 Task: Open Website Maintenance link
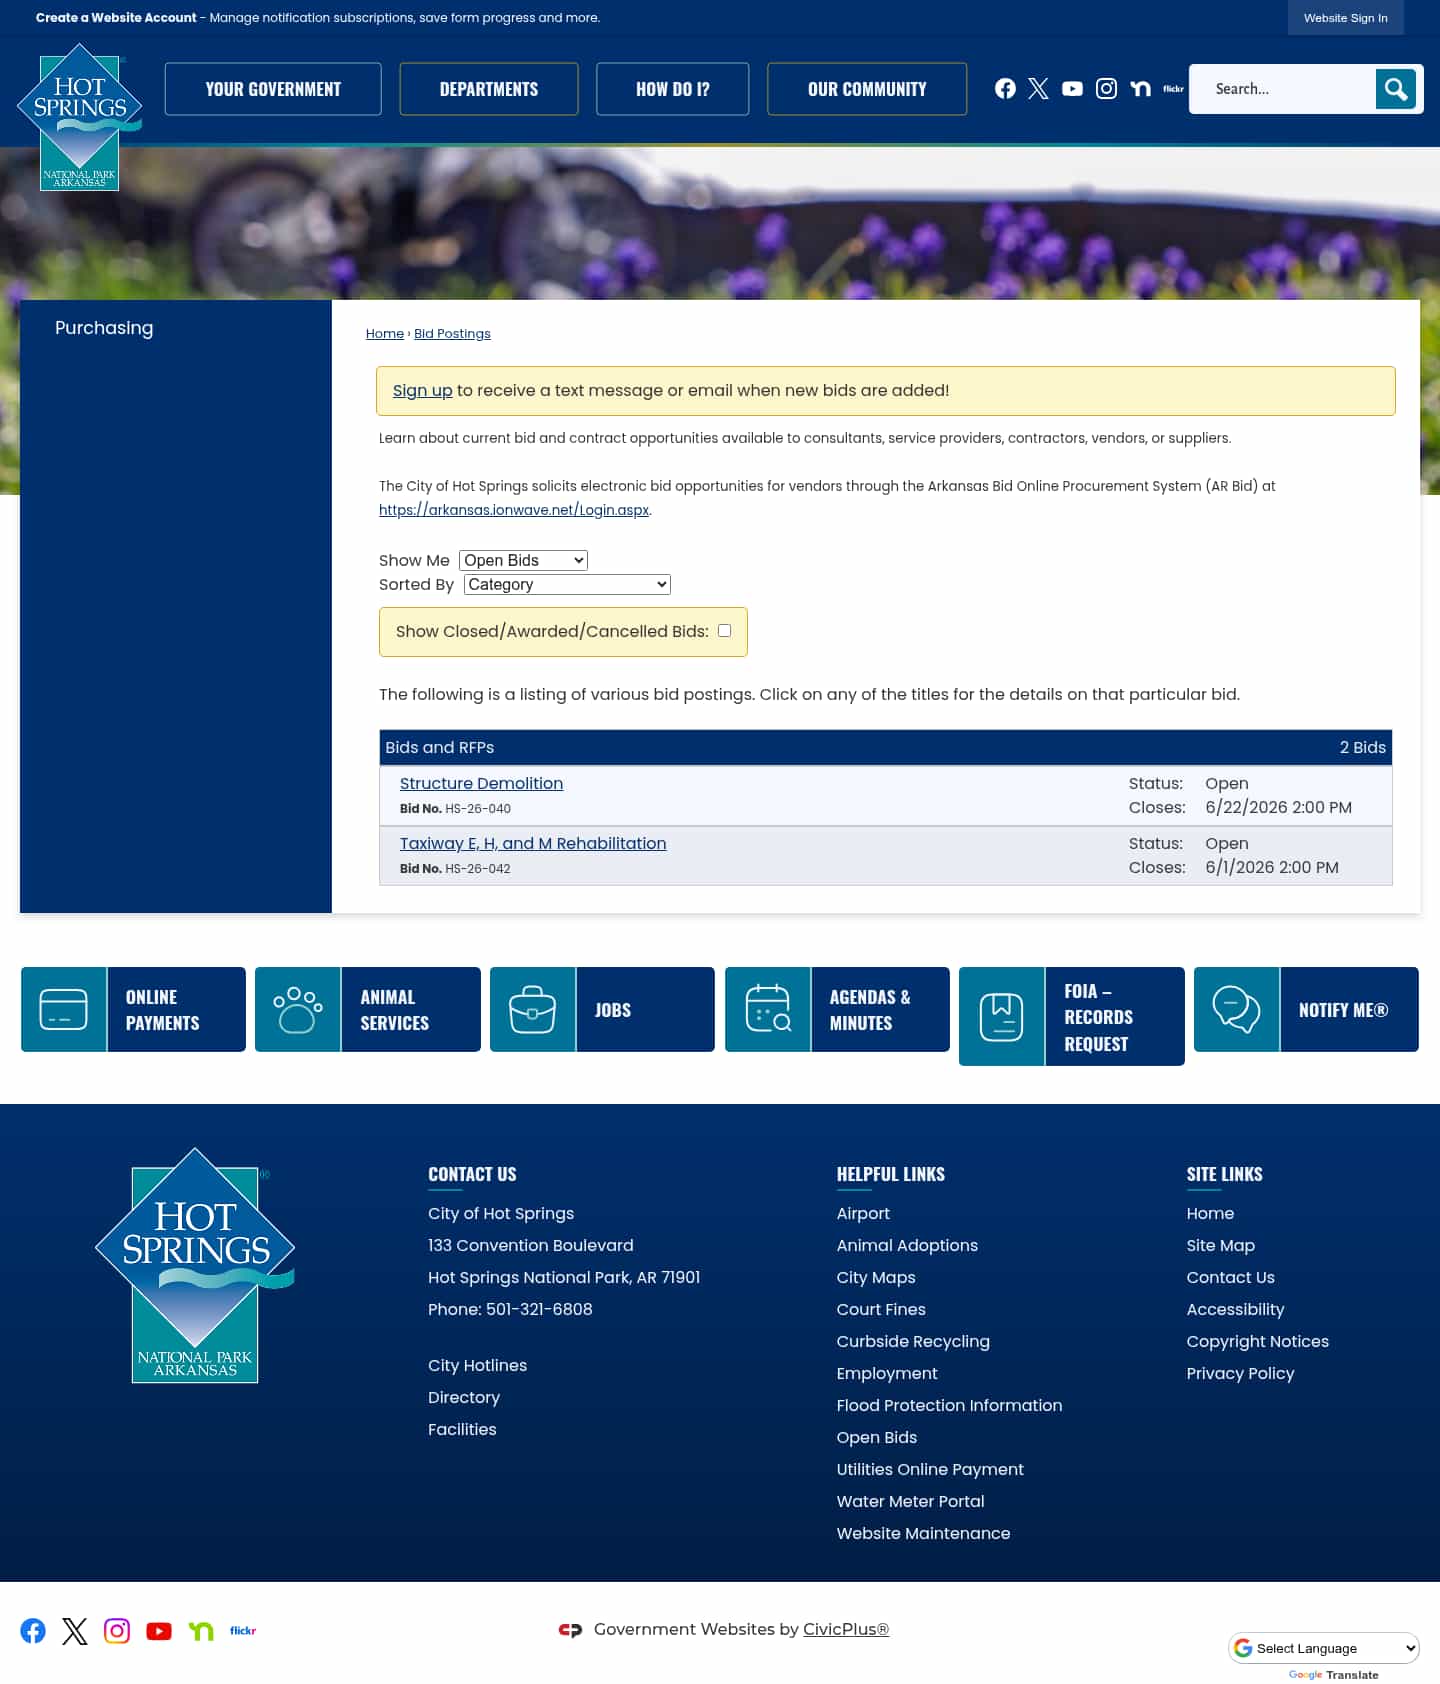pyautogui.click(x=923, y=1534)
